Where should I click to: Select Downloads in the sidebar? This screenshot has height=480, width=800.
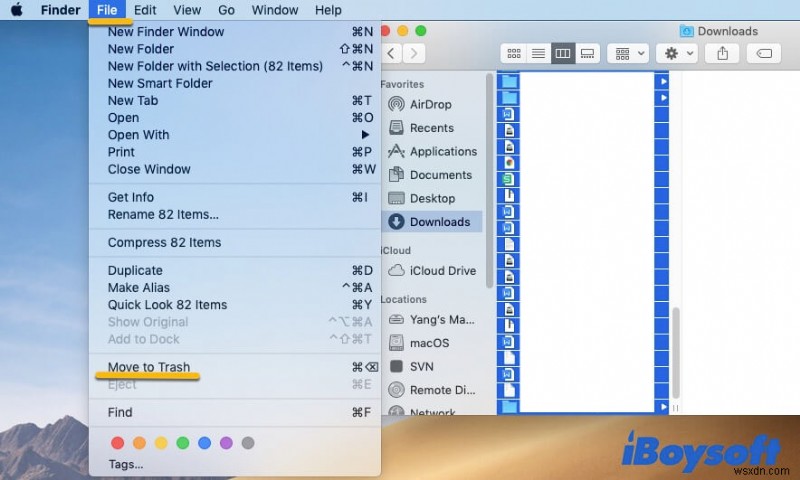[432, 222]
